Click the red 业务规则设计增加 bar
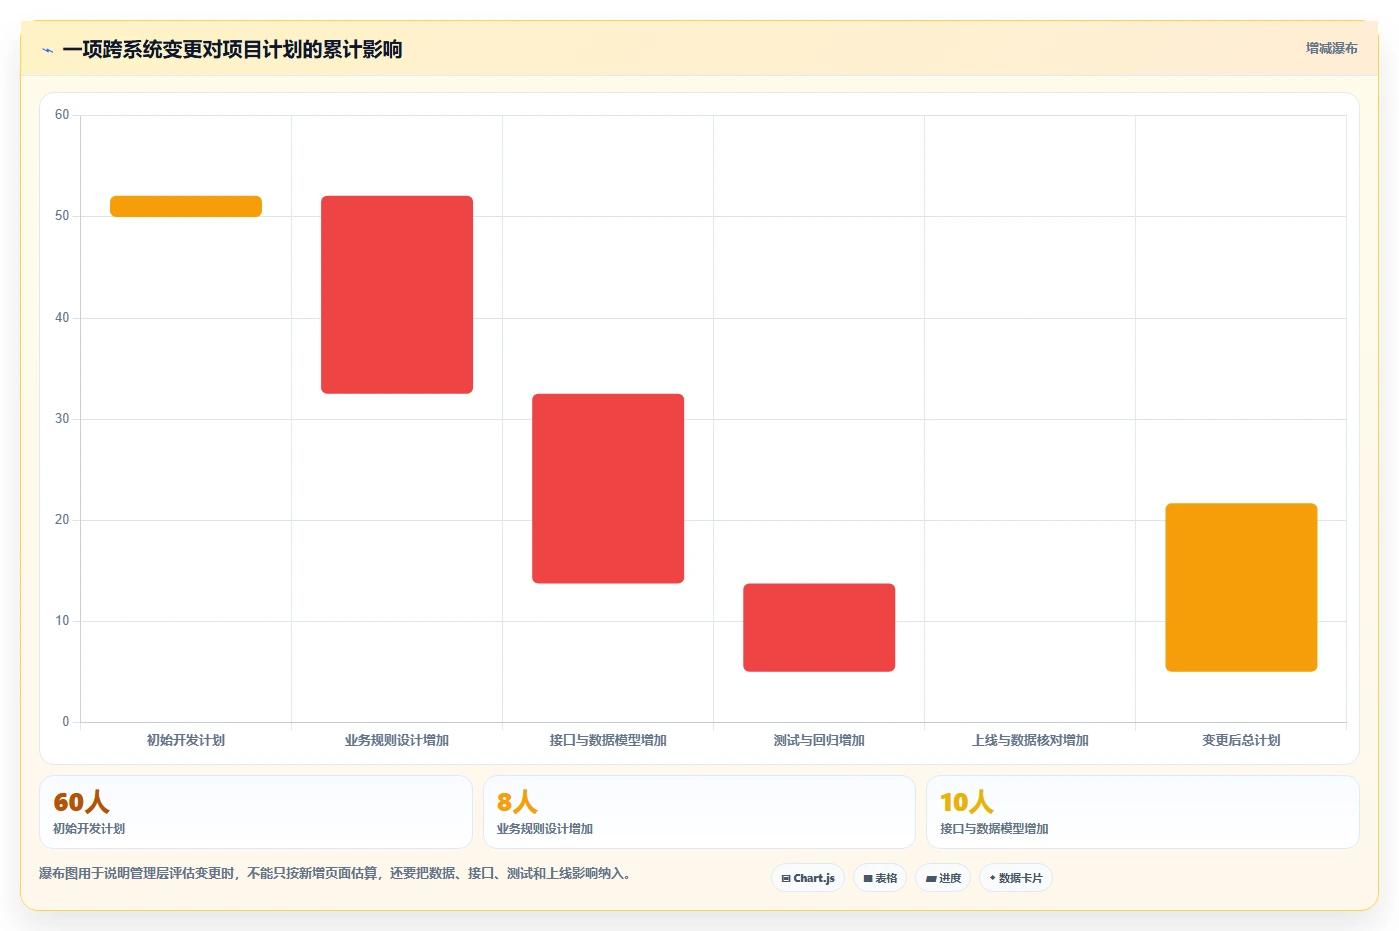 [x=397, y=295]
